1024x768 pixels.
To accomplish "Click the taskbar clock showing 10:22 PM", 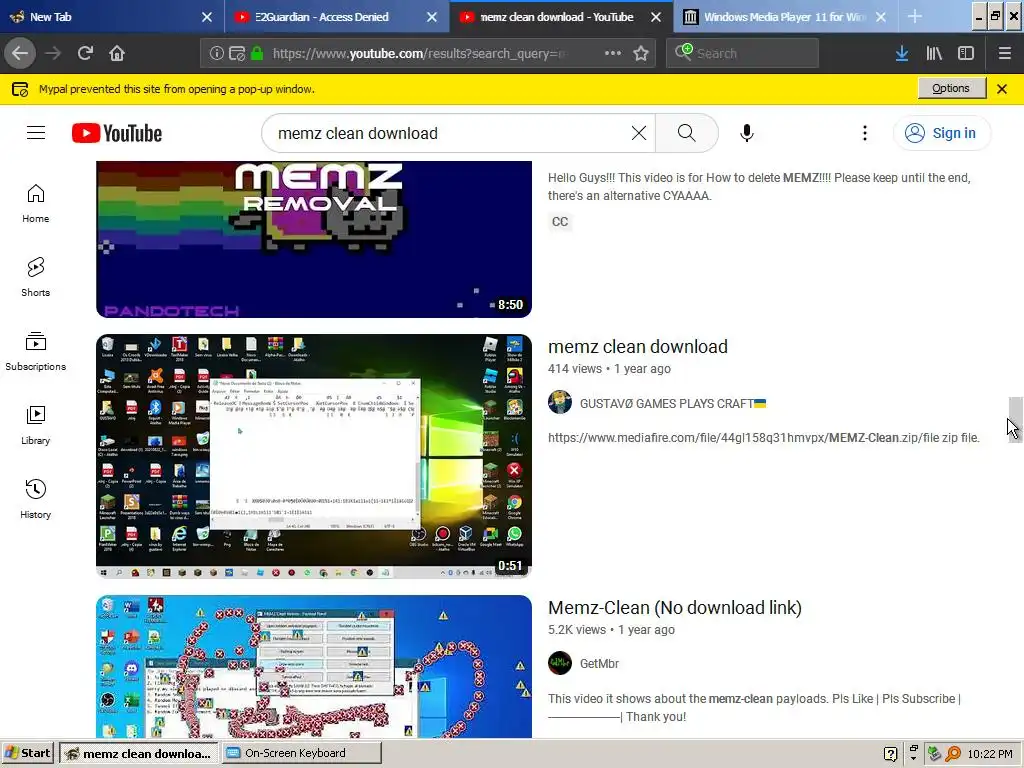I will [x=990, y=754].
